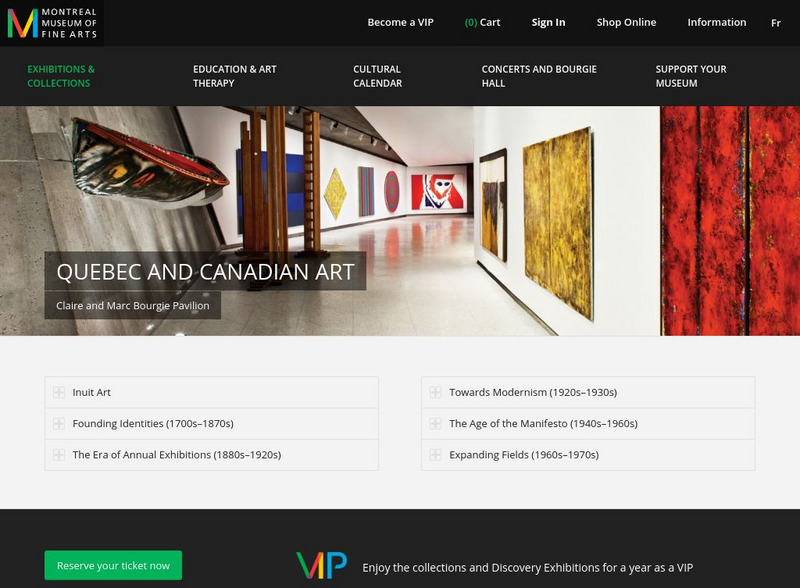This screenshot has width=800, height=588.
Task: Open Concerts and Bourgie Hall menu
Action: tap(539, 76)
